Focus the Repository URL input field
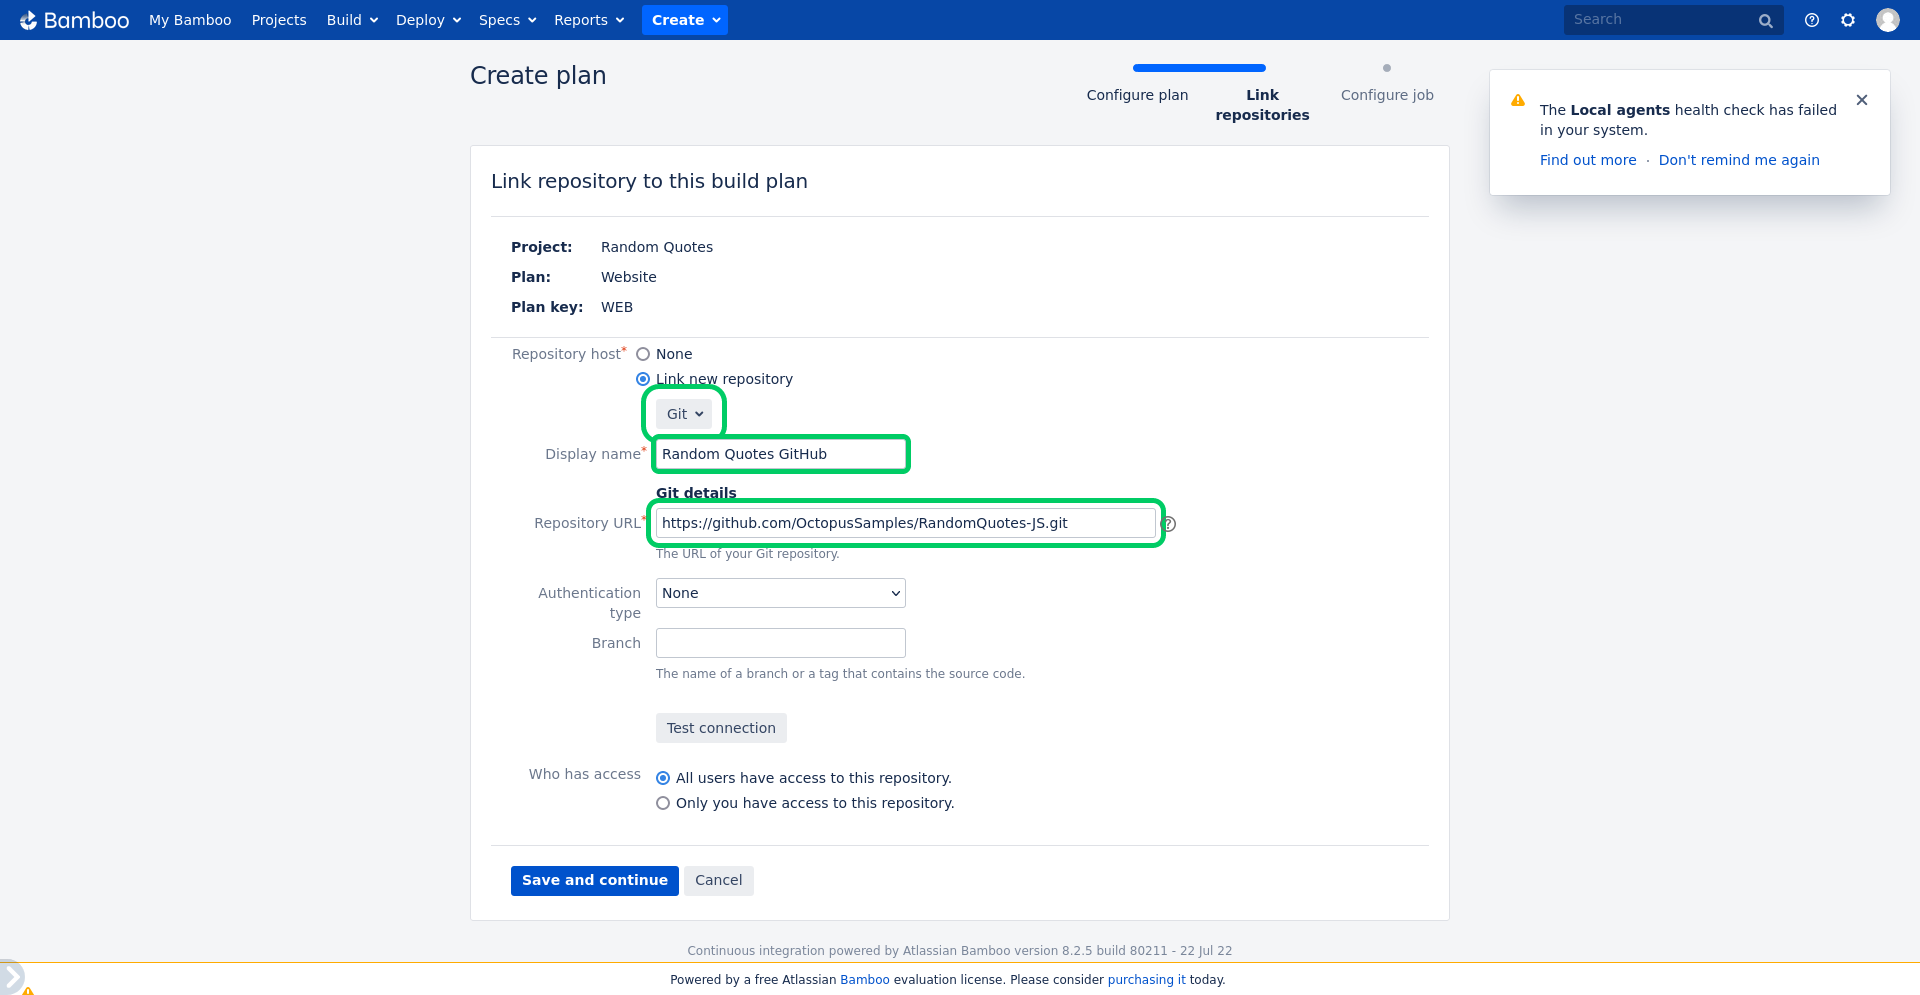The width and height of the screenshot is (1920, 995). pyautogui.click(x=906, y=523)
